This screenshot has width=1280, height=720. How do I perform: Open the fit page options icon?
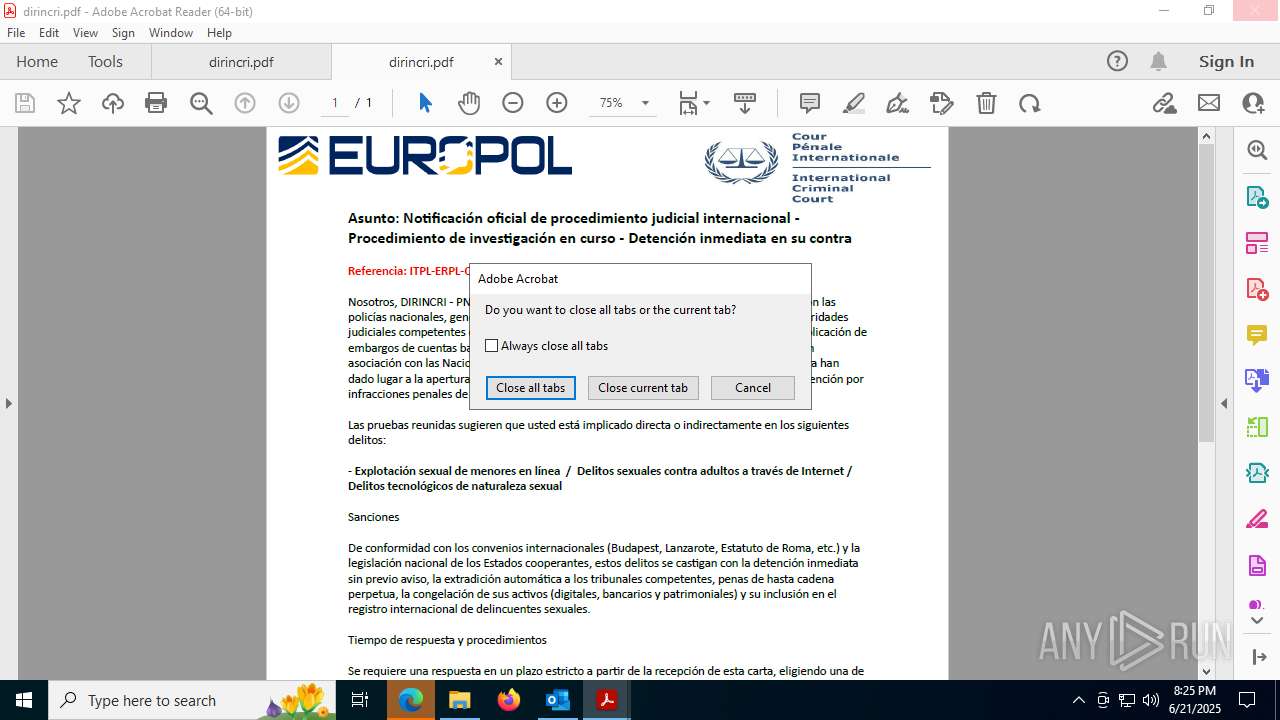click(x=694, y=103)
